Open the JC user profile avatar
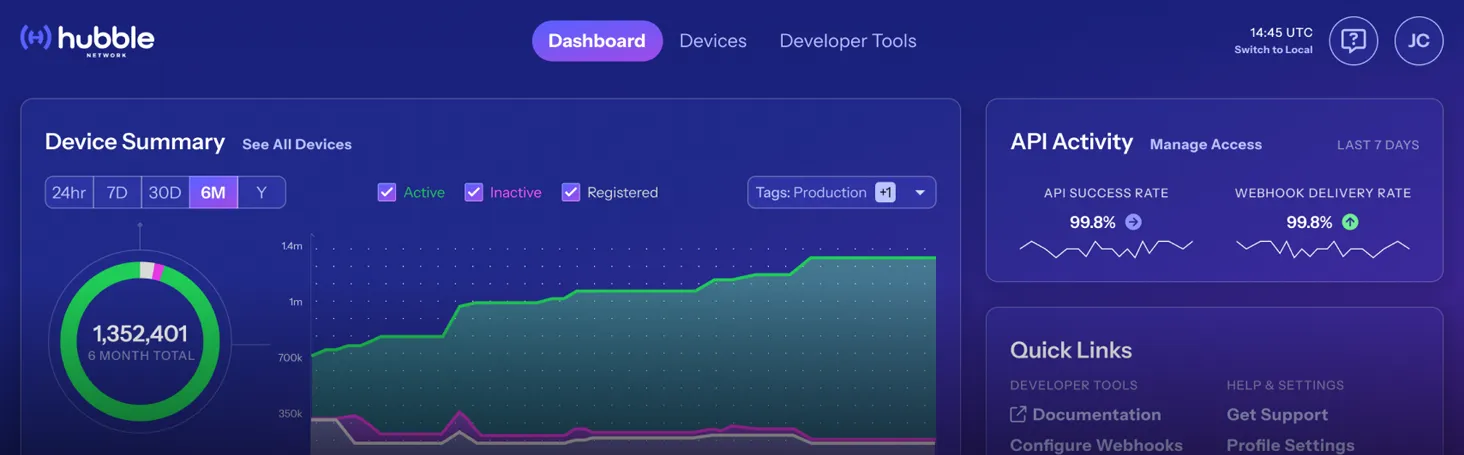 (x=1418, y=41)
